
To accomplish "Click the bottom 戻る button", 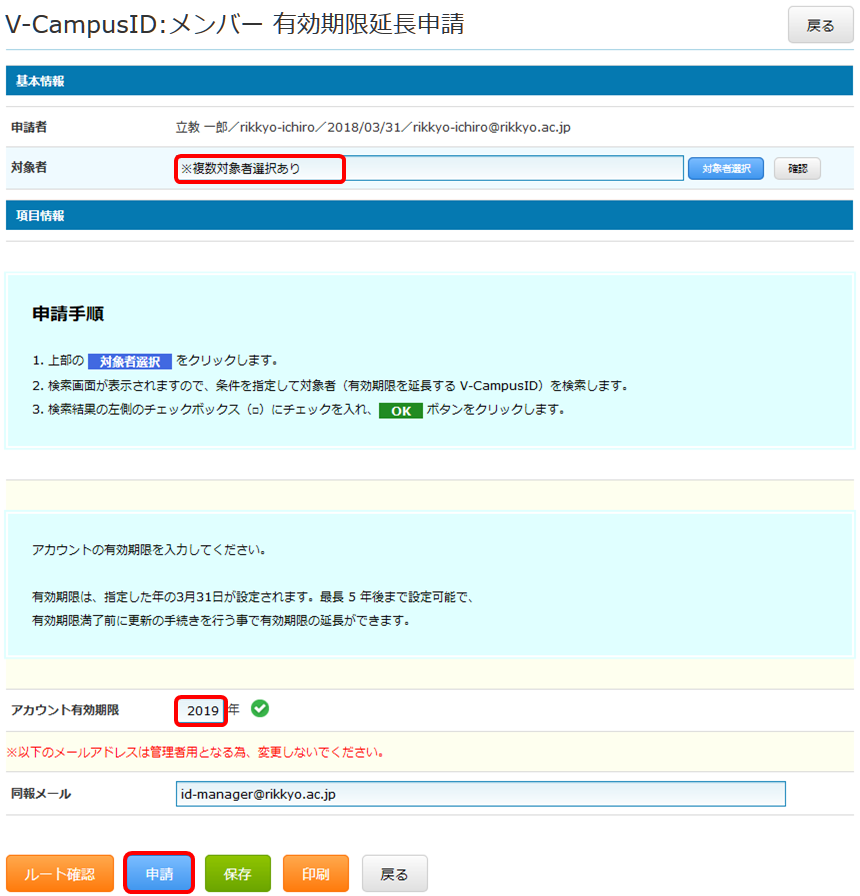I will 394,873.
